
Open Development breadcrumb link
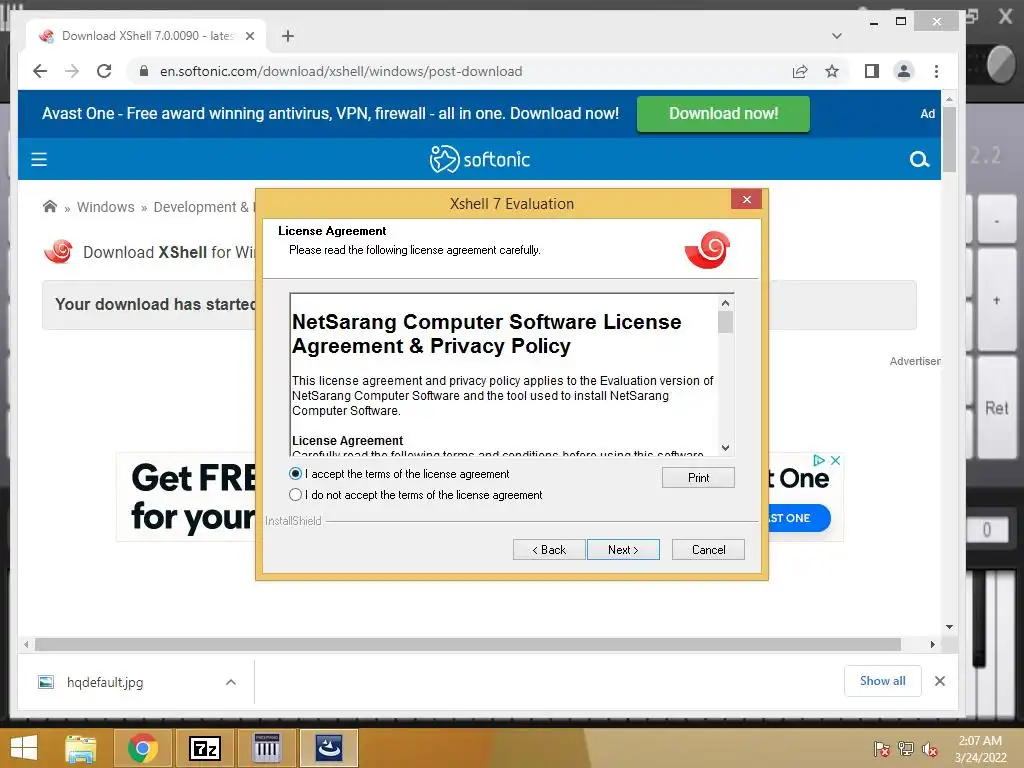pos(204,207)
